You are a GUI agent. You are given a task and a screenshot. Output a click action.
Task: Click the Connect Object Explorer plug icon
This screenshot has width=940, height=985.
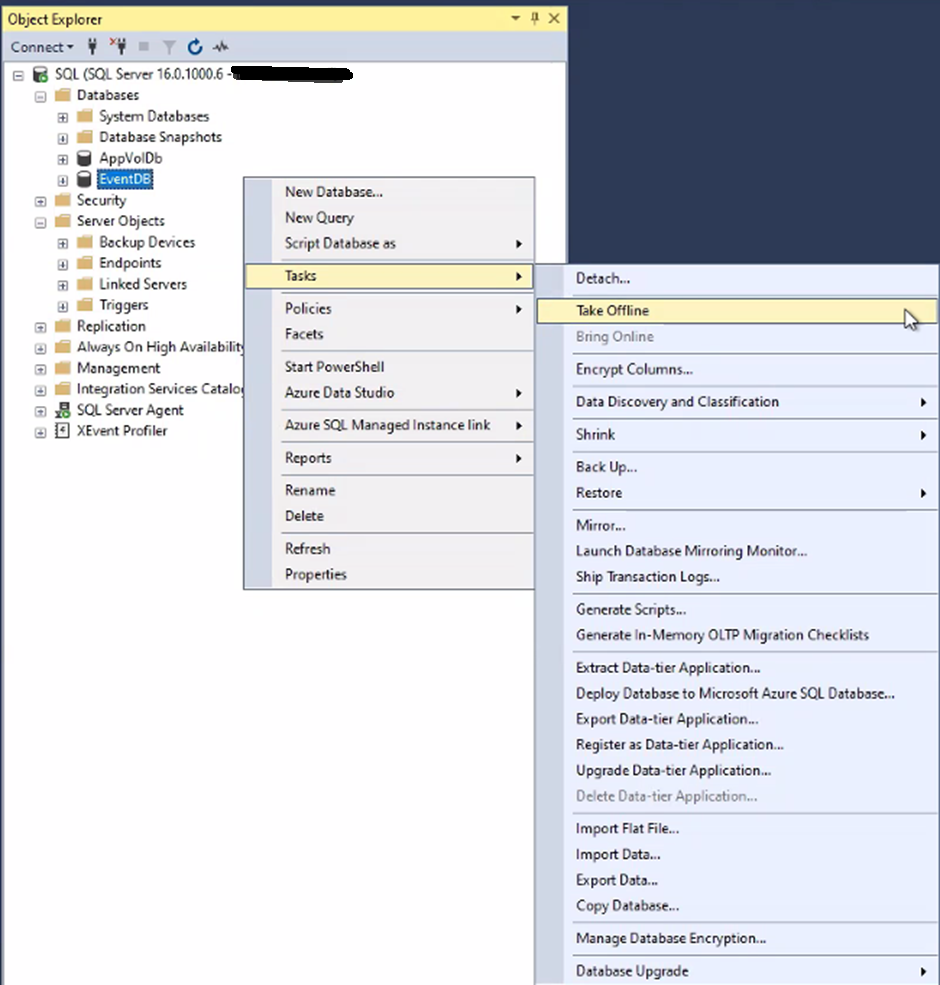93,47
